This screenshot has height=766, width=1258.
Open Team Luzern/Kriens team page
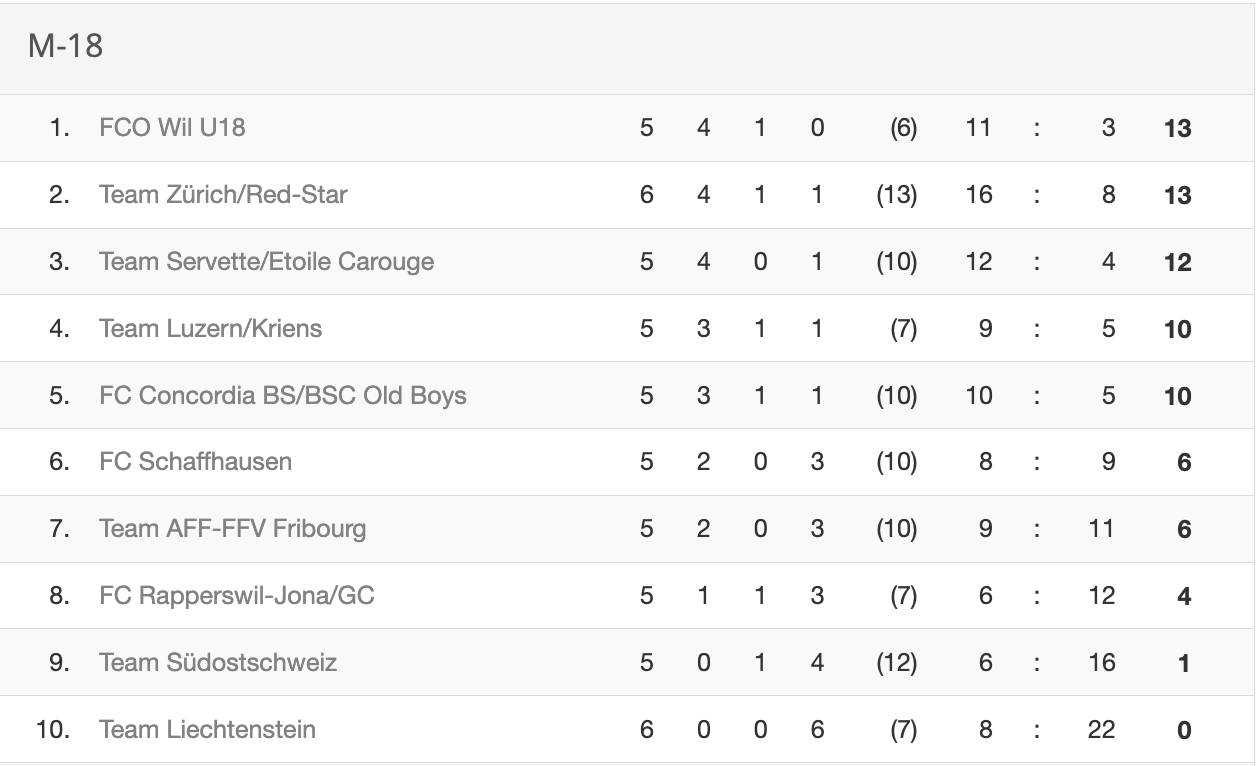tap(210, 328)
